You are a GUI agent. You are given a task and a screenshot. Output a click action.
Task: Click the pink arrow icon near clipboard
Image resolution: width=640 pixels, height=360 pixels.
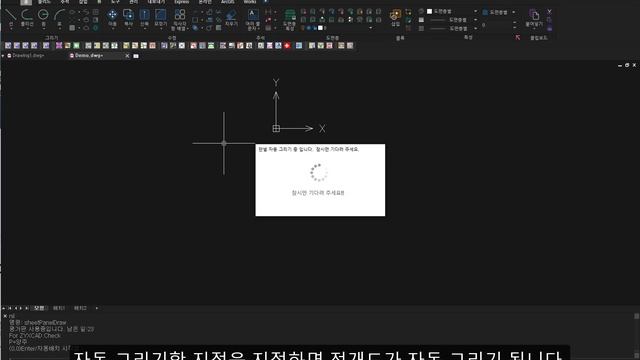518,38
